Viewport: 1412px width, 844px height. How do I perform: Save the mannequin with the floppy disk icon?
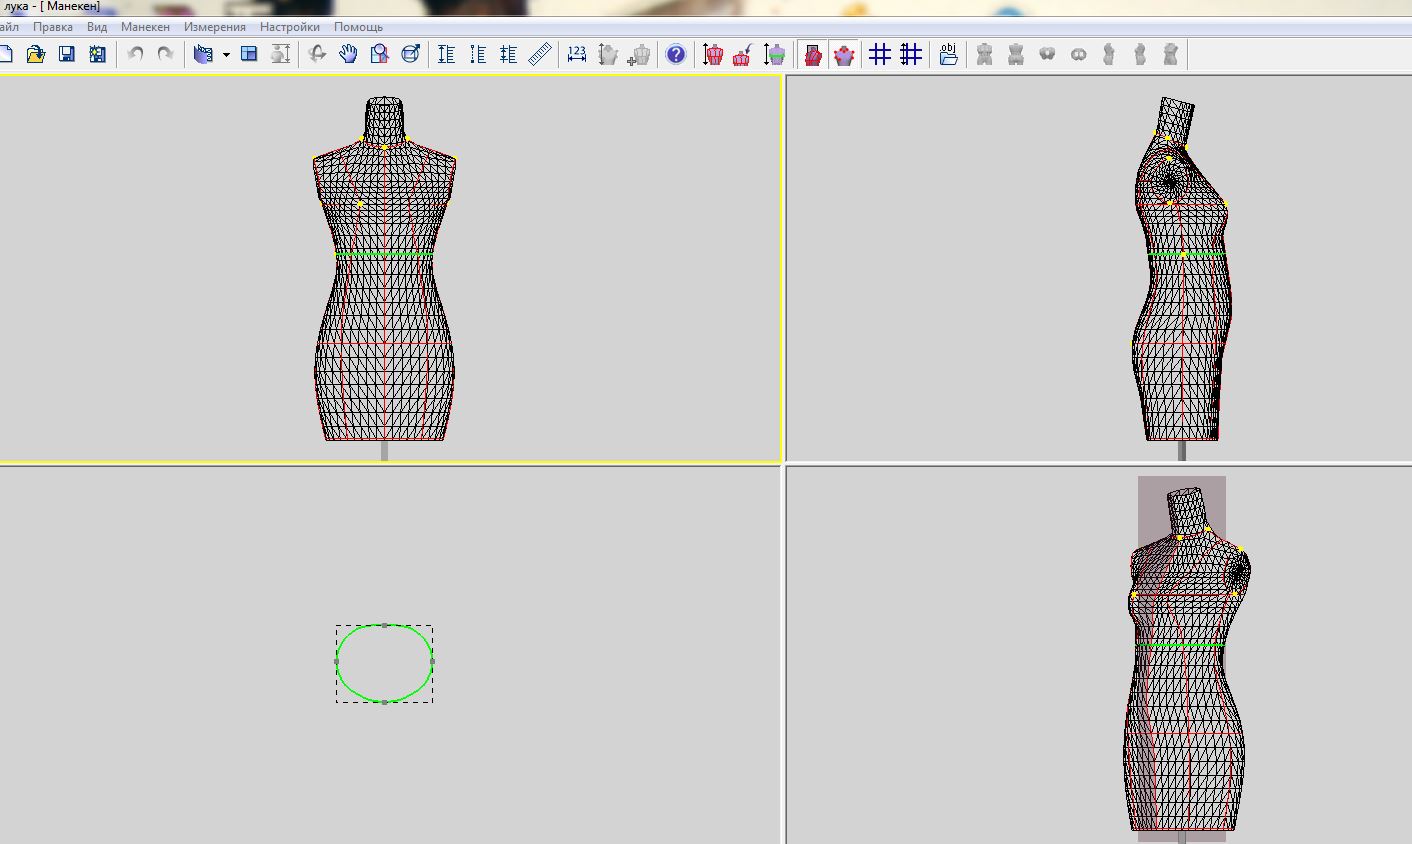click(67, 54)
